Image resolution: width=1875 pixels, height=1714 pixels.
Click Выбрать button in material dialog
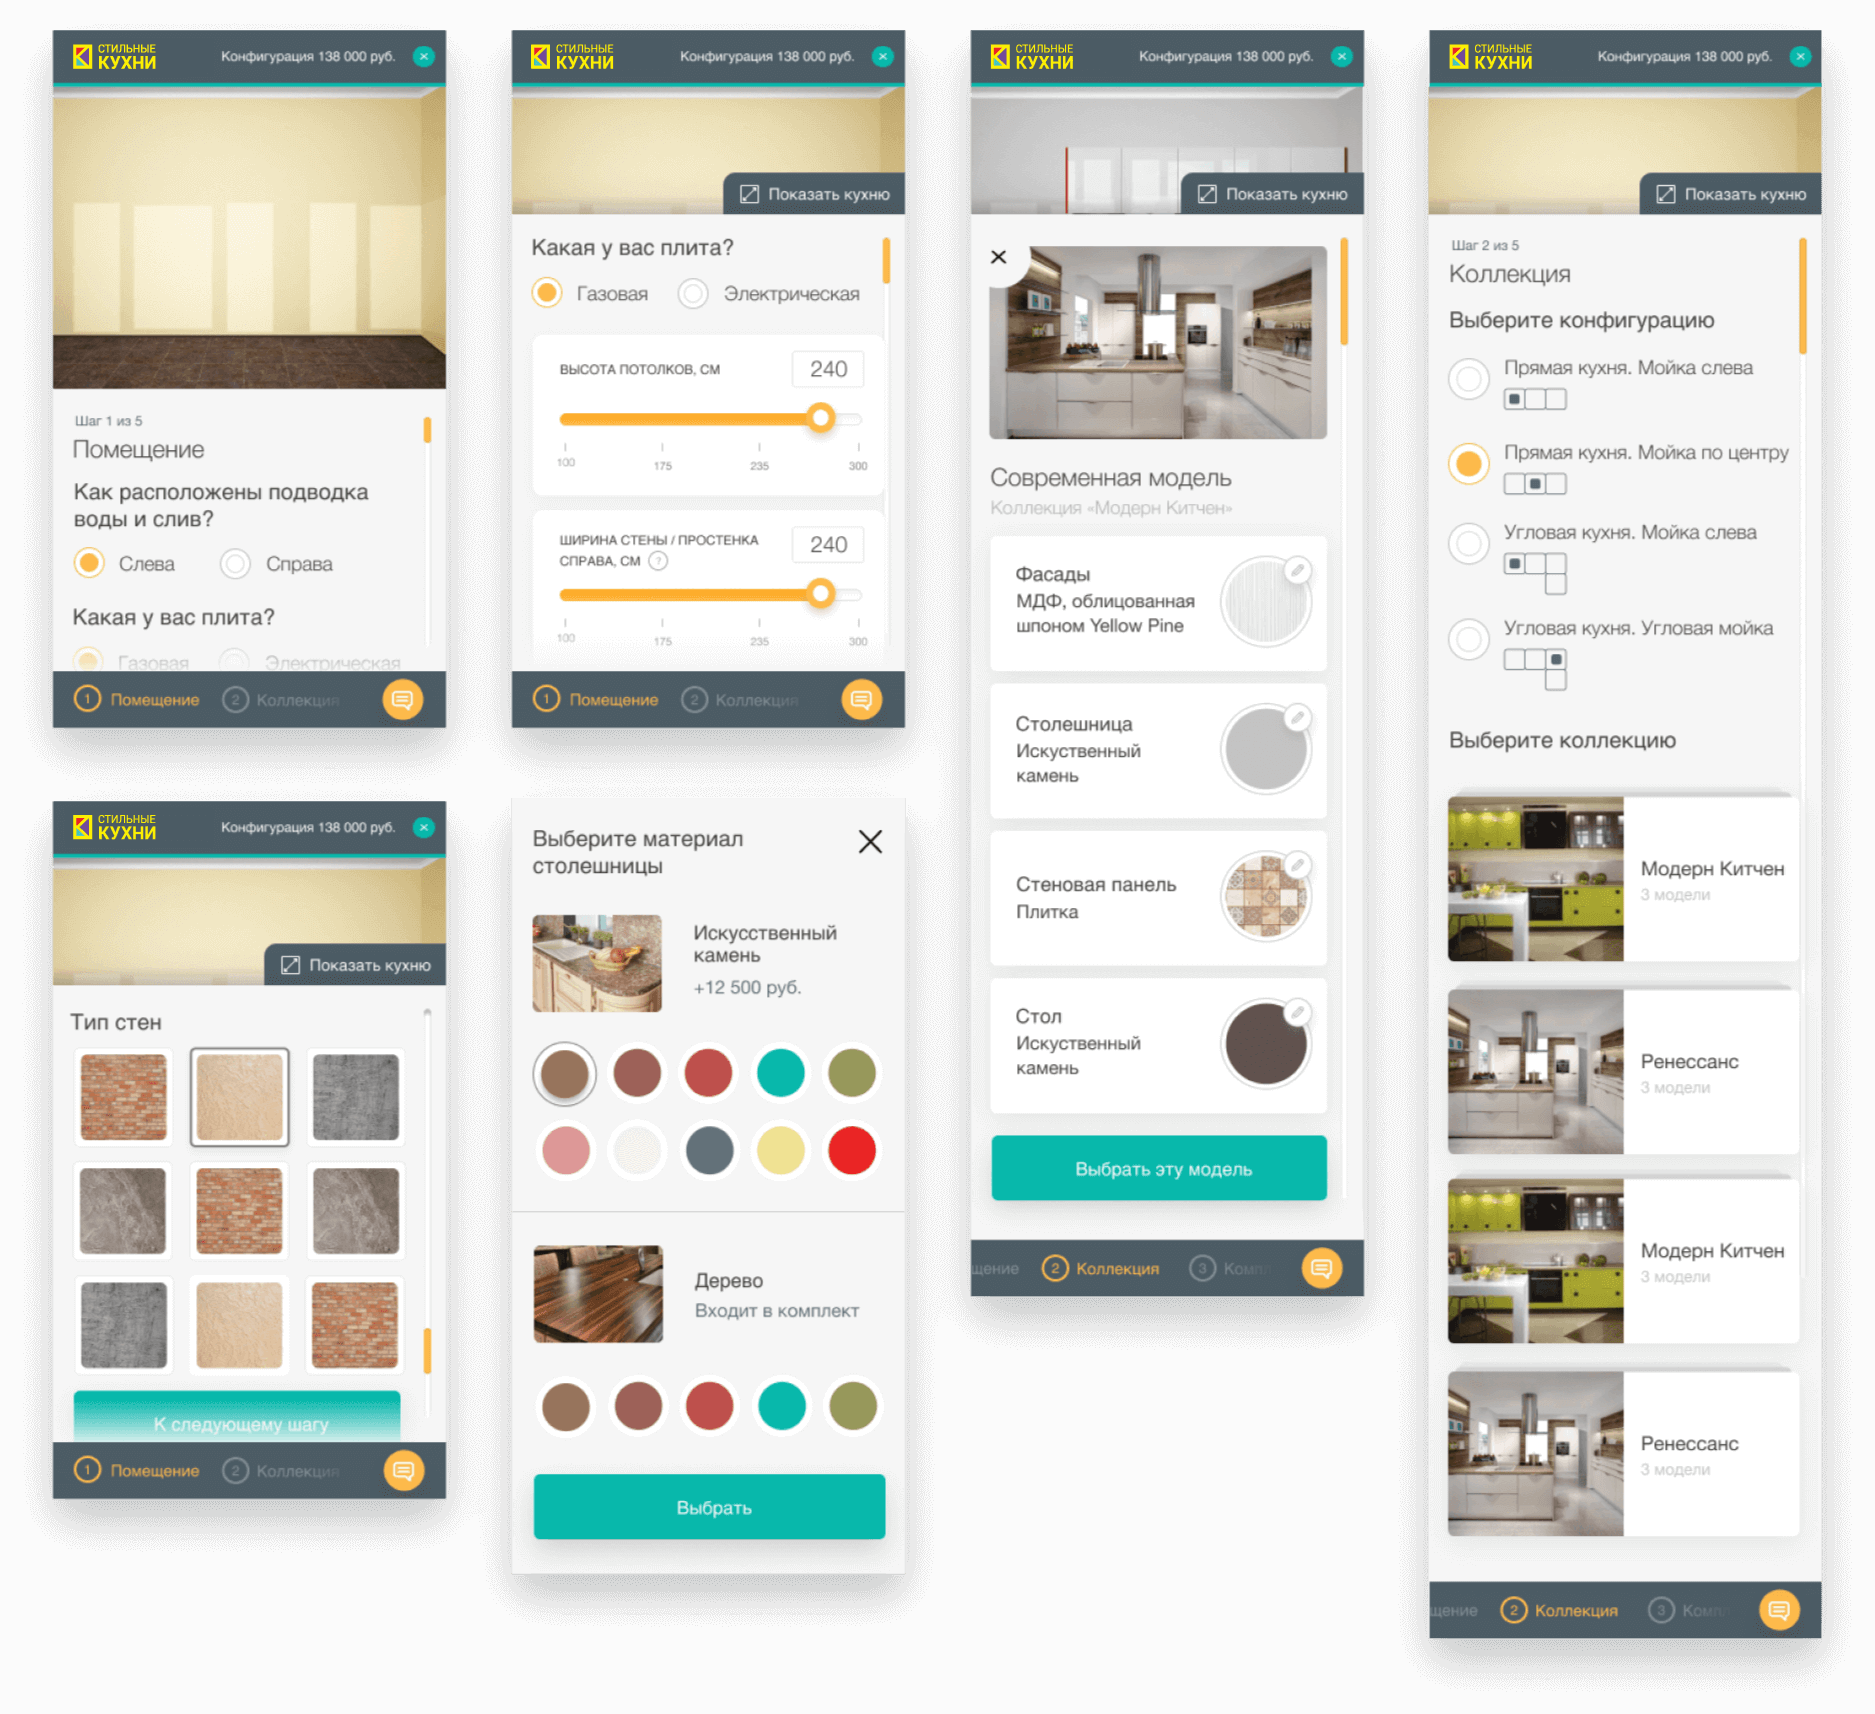(x=709, y=1507)
